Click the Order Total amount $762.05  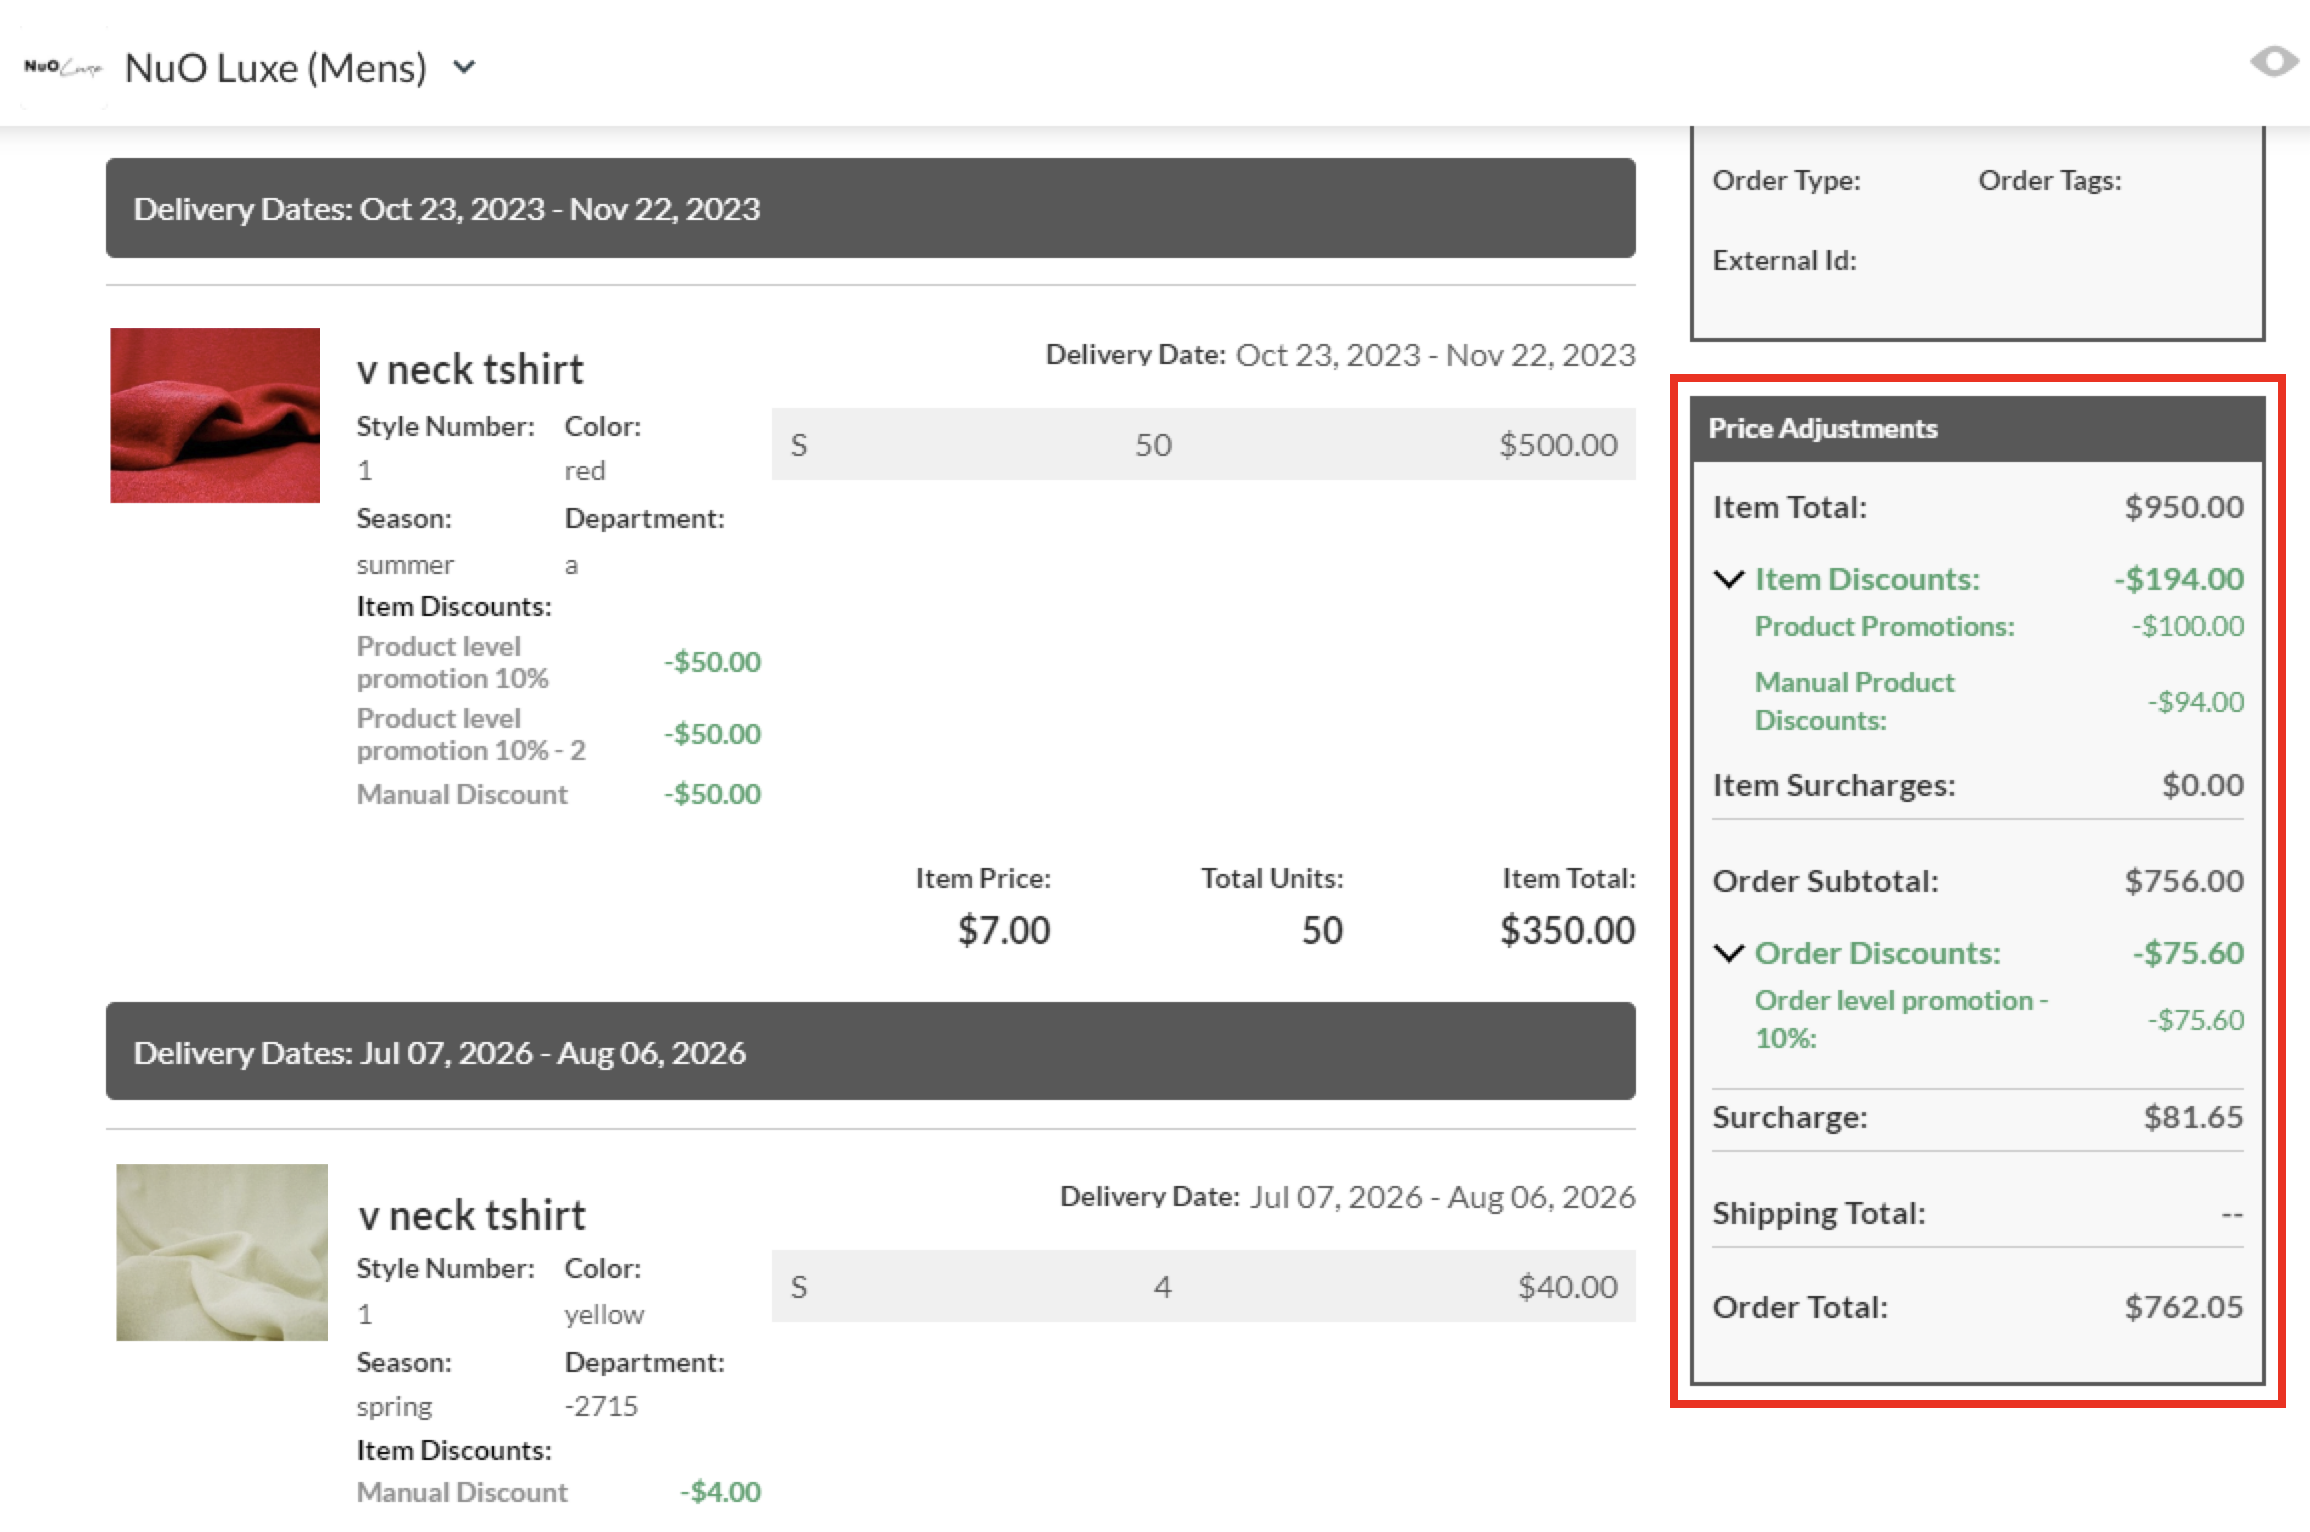pos(2183,1307)
